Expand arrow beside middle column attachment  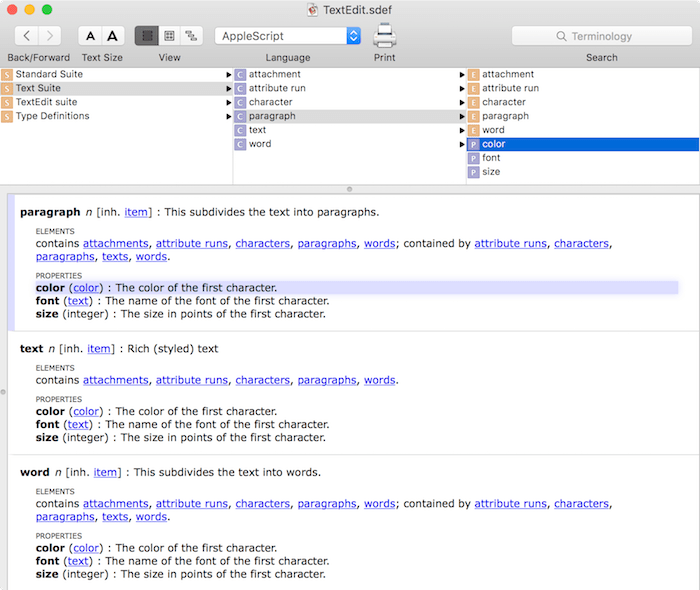pos(462,75)
